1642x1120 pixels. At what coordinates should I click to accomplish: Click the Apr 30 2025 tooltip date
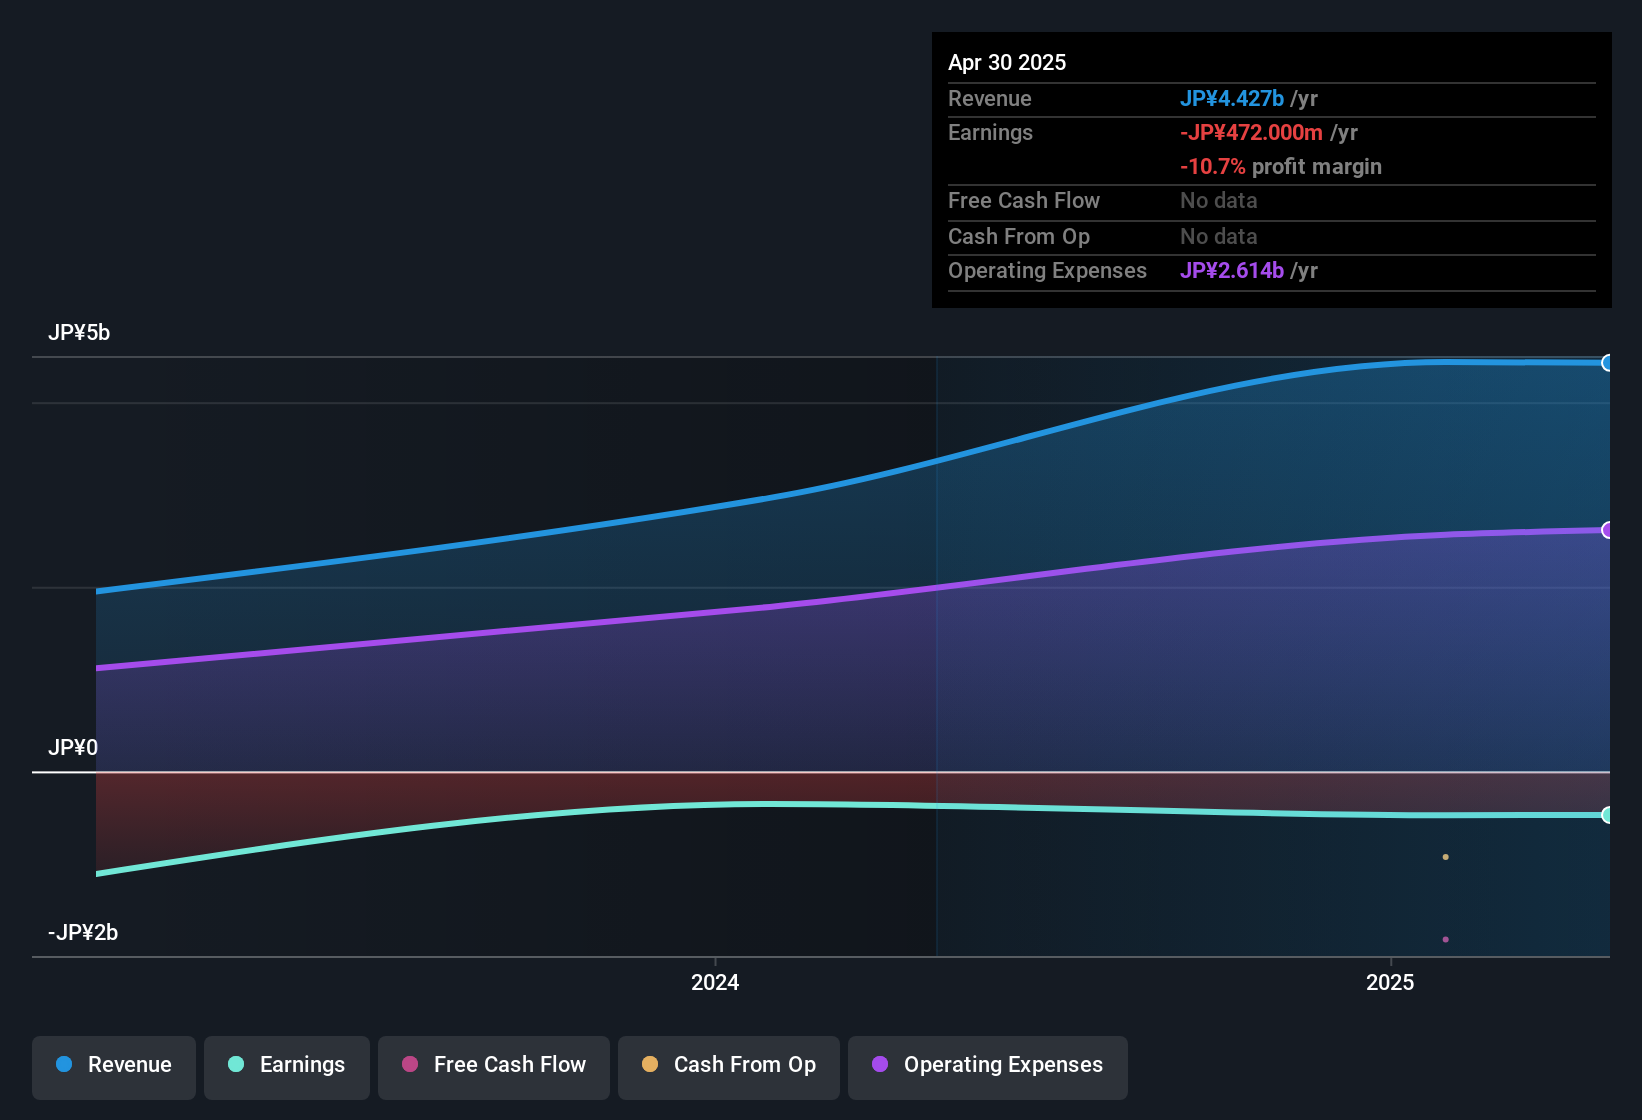(x=1007, y=62)
